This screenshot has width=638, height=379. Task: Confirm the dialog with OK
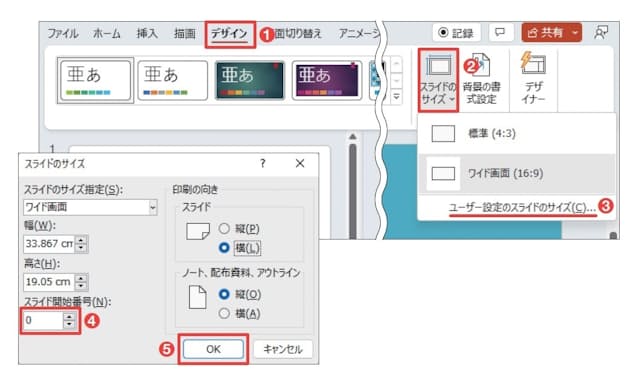click(213, 349)
